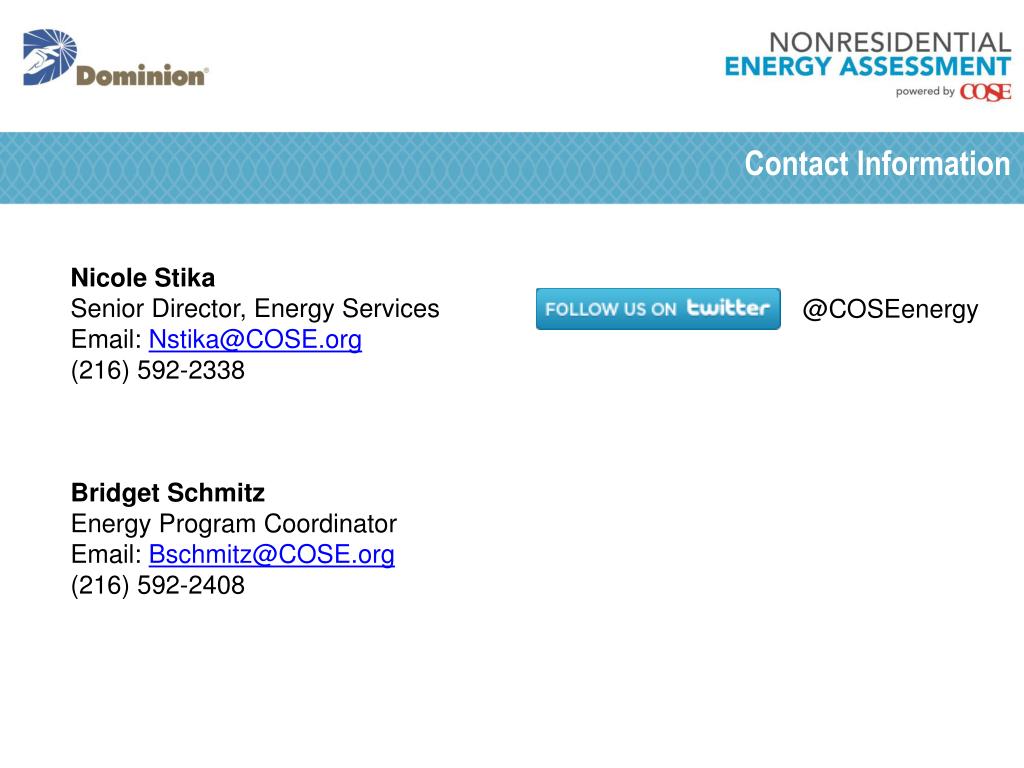The height and width of the screenshot is (768, 1024).
Task: Open the Bschmitz@COSE.org email link
Action: [x=272, y=554]
